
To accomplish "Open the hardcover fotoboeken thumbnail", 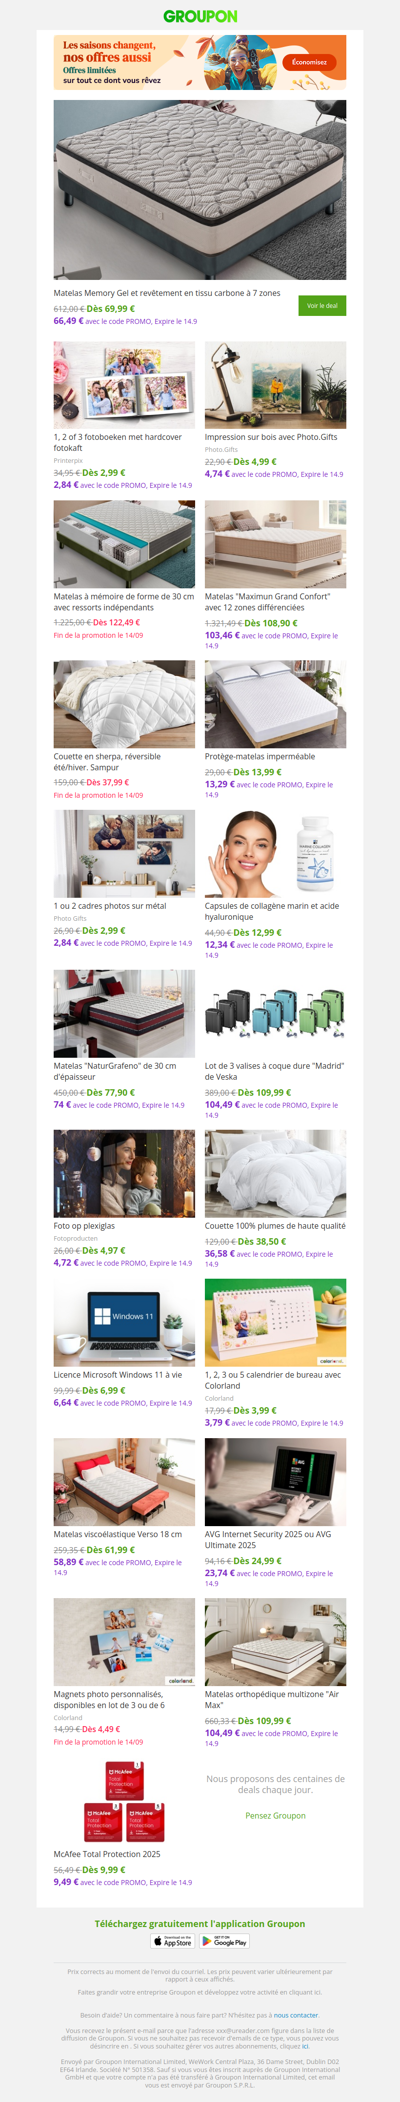I will [124, 385].
